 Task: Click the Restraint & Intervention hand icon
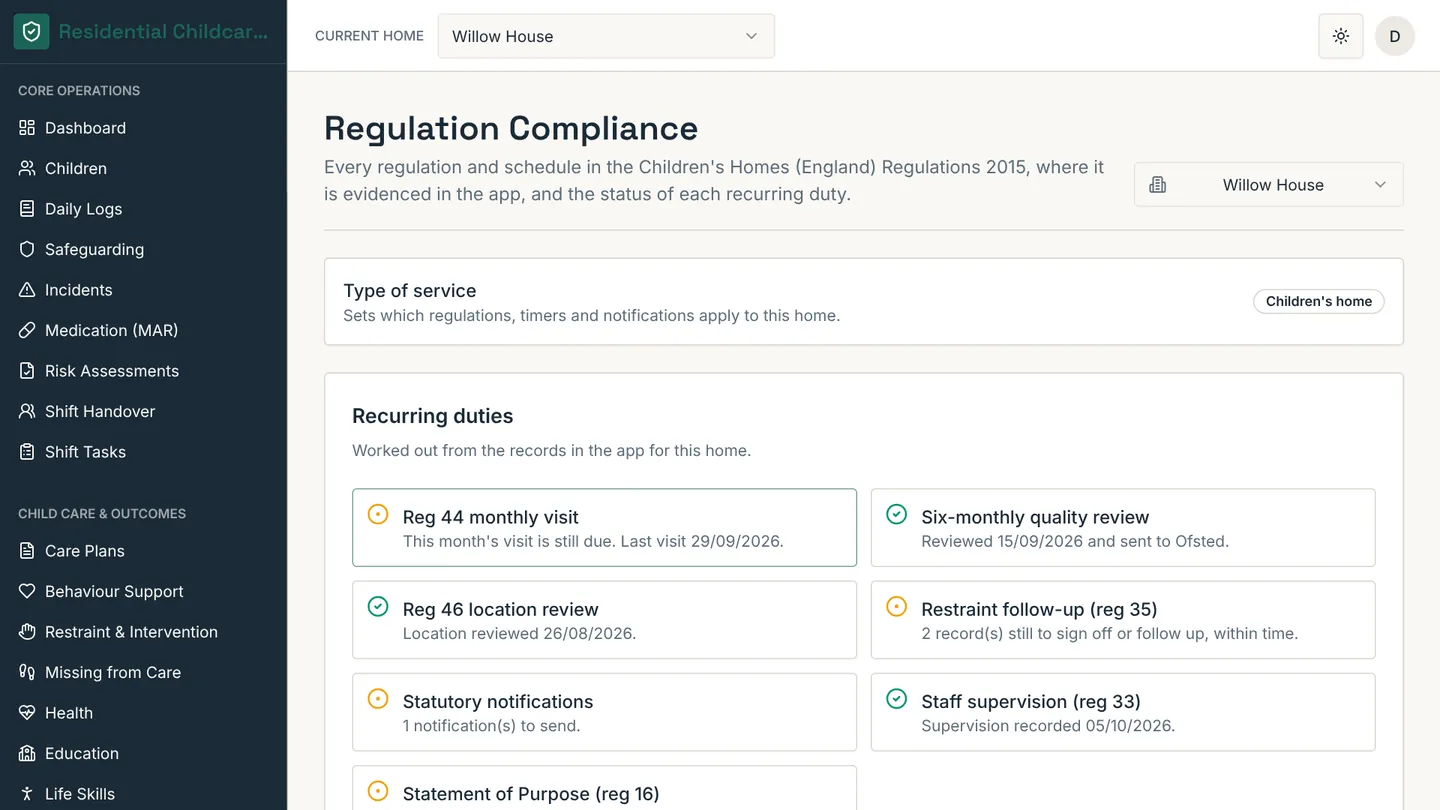(x=27, y=632)
